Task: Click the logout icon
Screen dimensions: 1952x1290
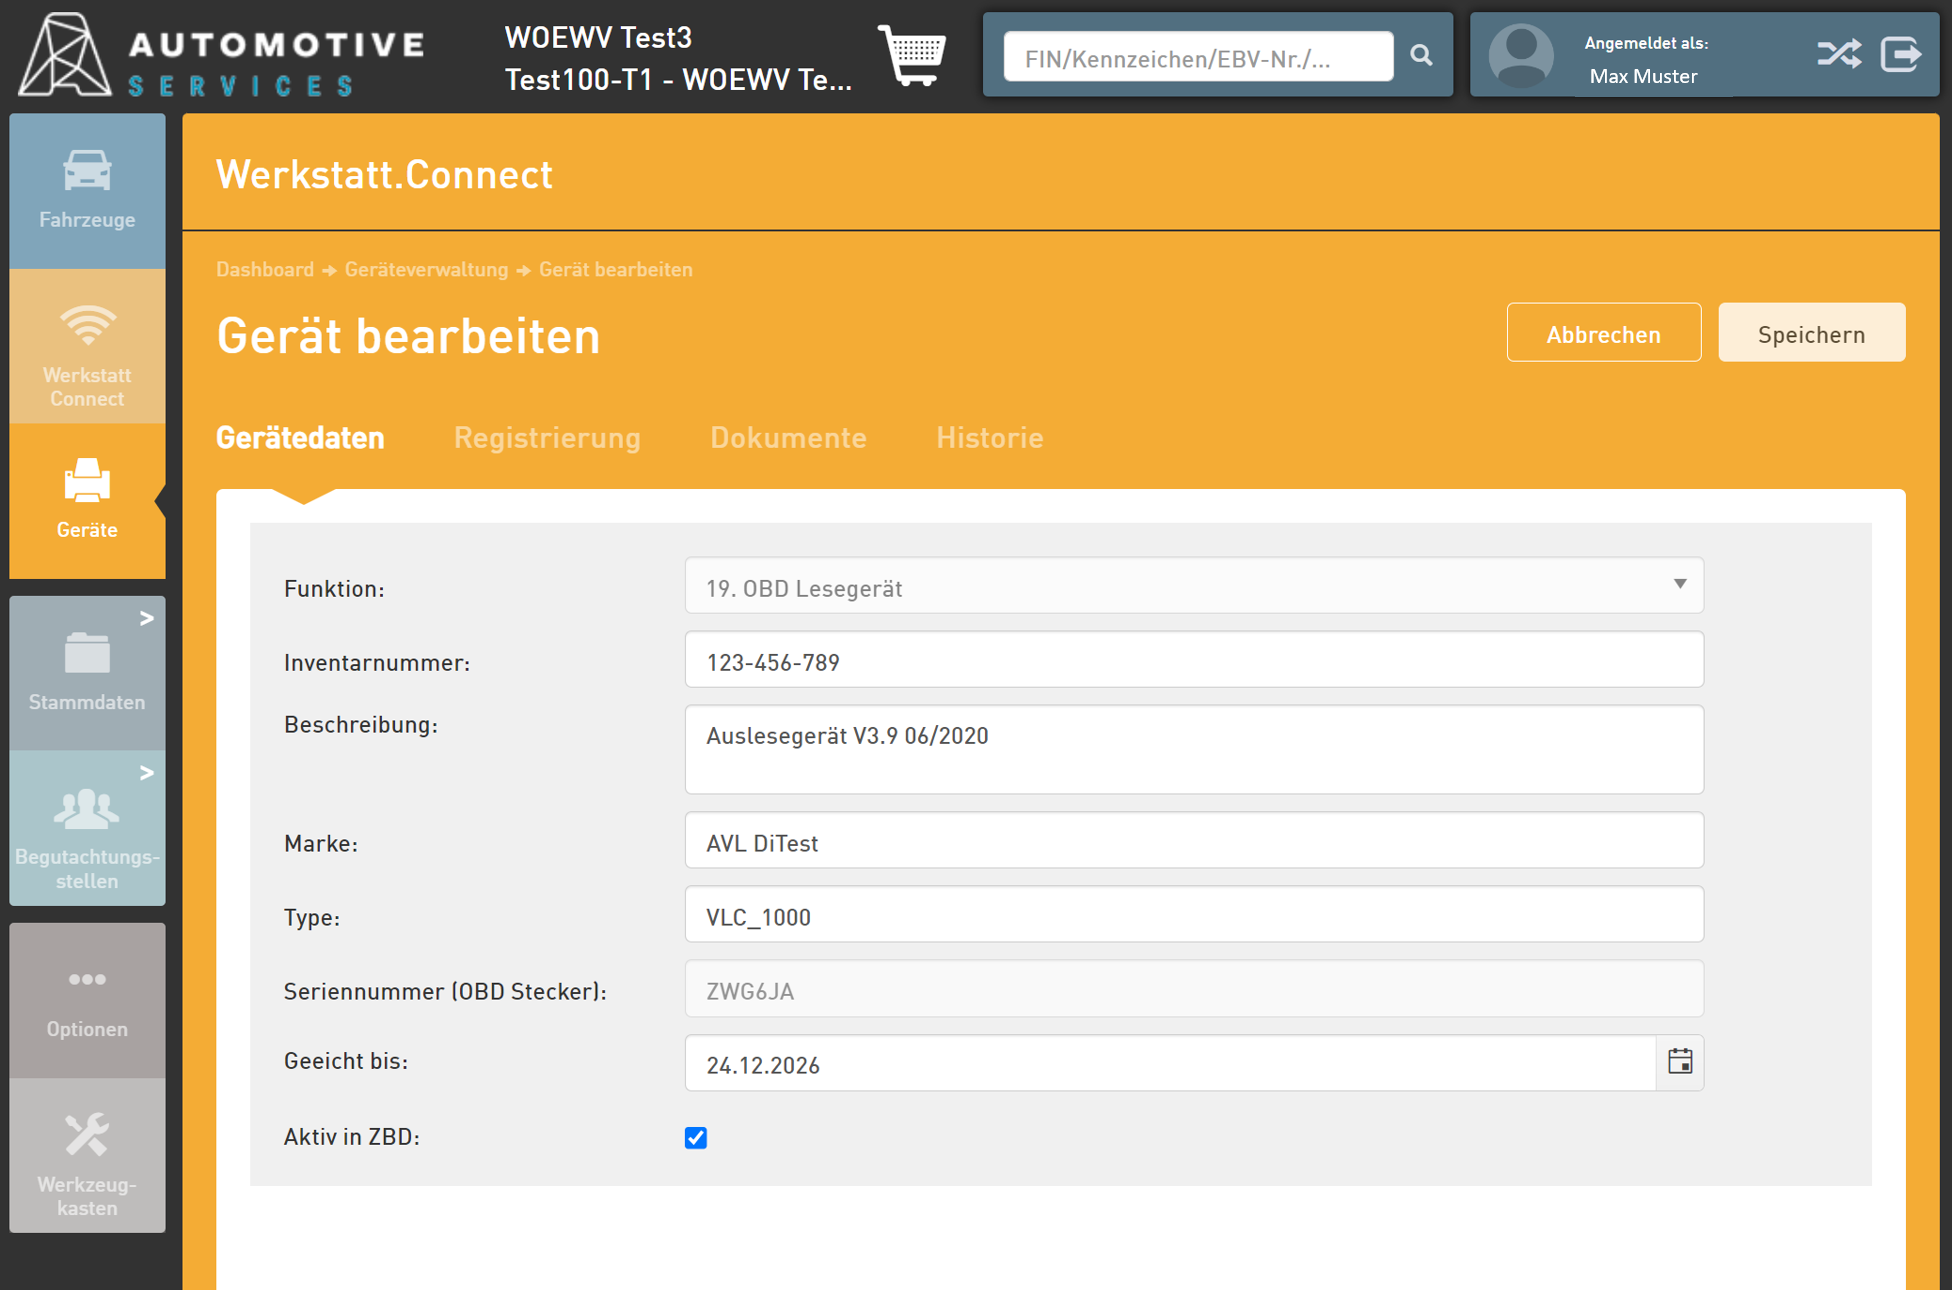Action: point(1901,54)
